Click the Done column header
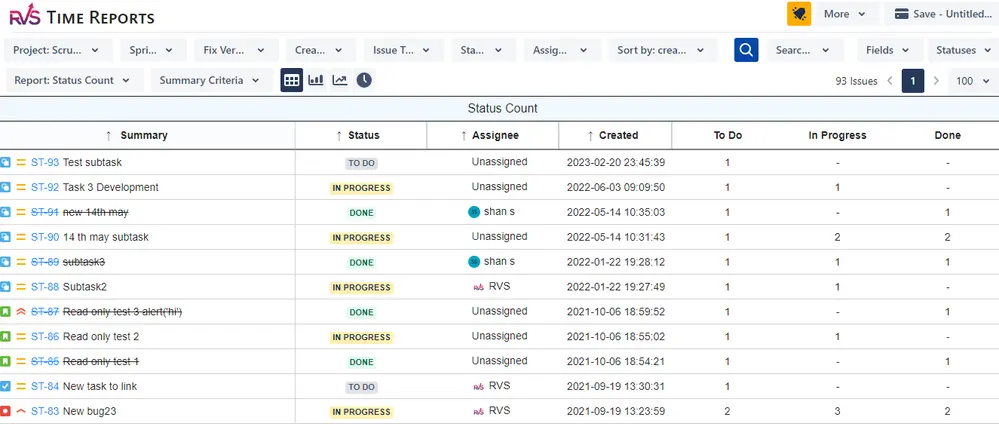Screen dimensions: 999x424 pyautogui.click(x=947, y=135)
